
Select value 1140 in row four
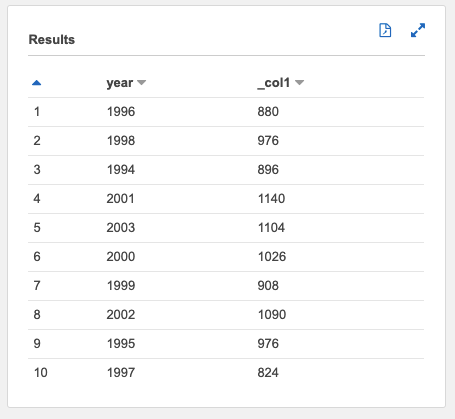click(271, 199)
